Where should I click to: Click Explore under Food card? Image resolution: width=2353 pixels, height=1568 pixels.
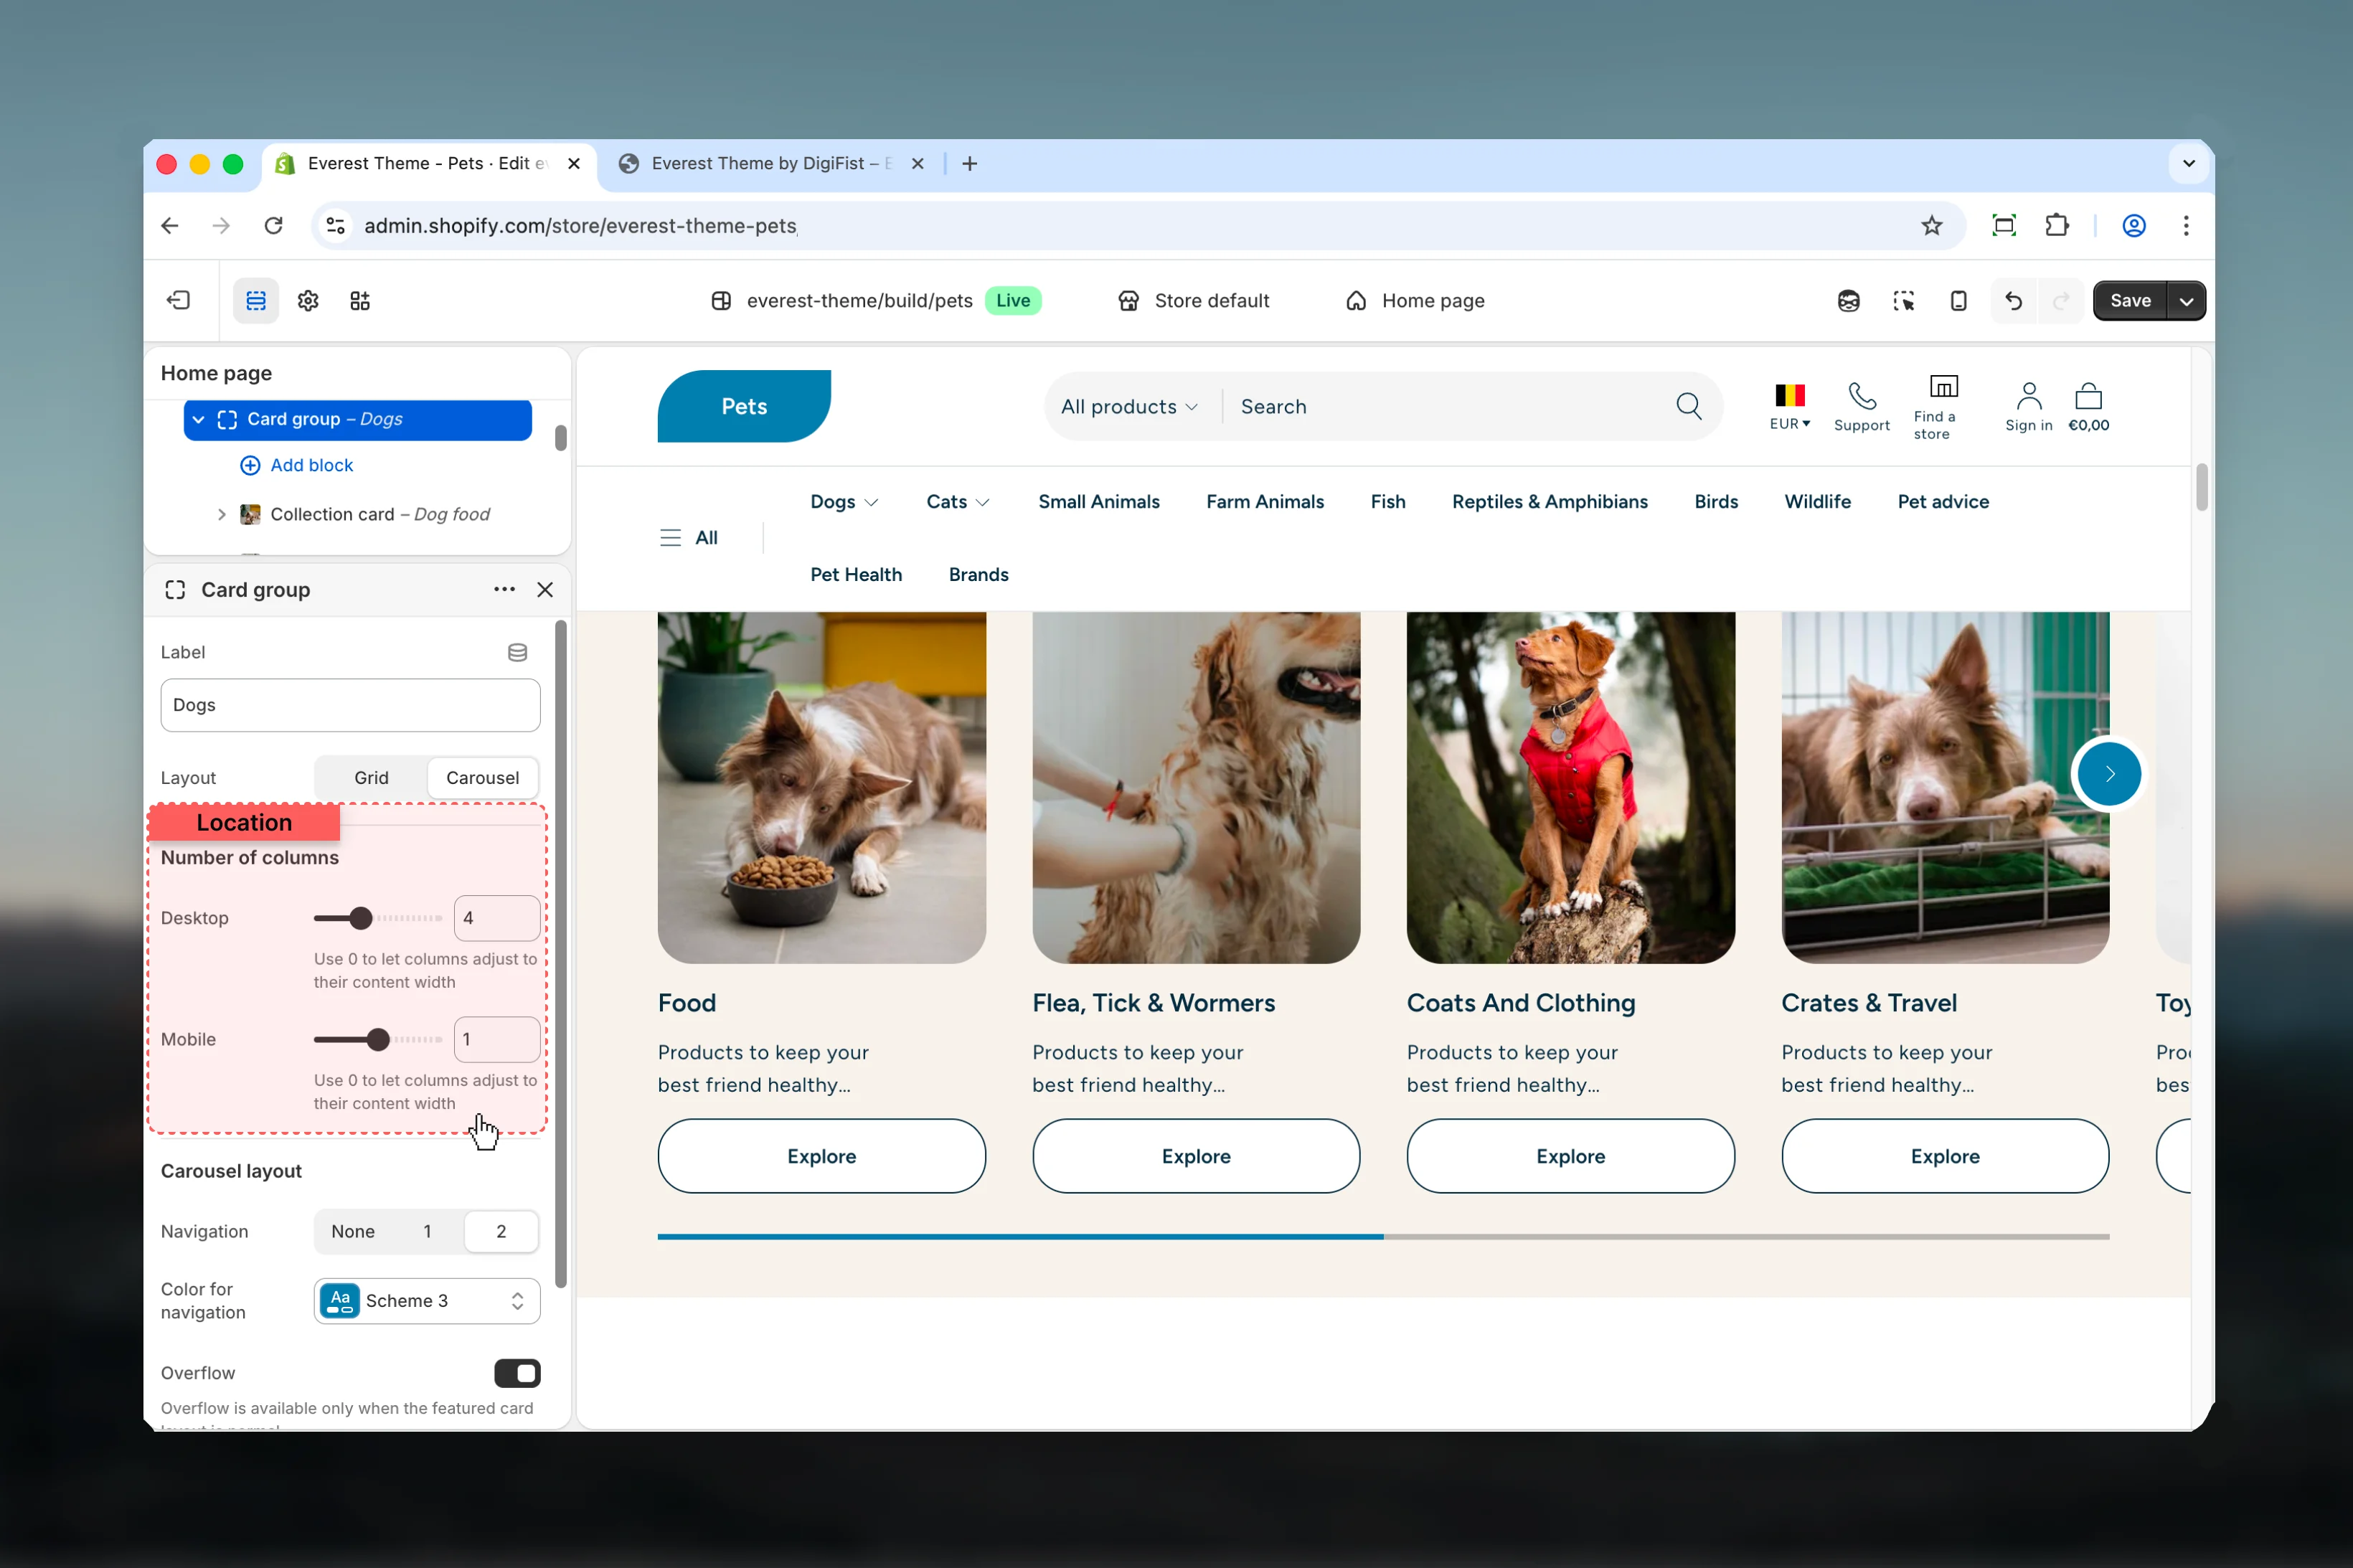[x=821, y=1155]
